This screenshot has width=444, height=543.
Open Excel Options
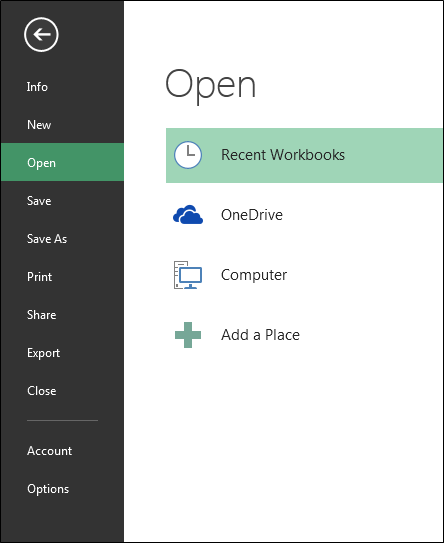click(x=48, y=489)
